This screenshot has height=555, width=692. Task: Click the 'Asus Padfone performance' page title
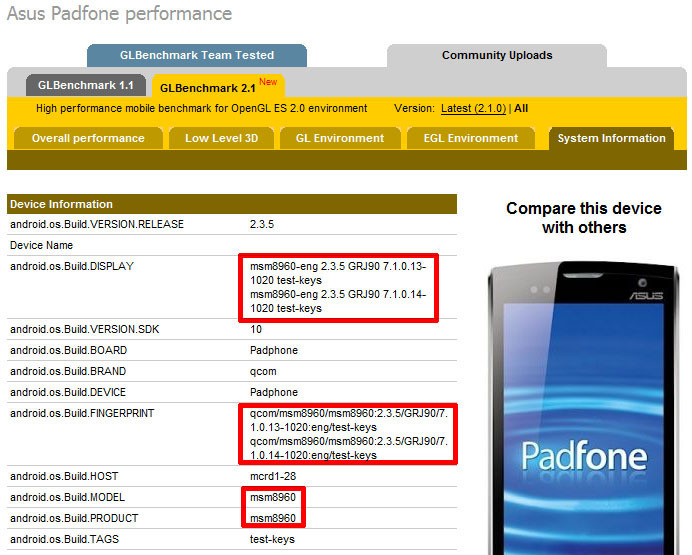(120, 14)
